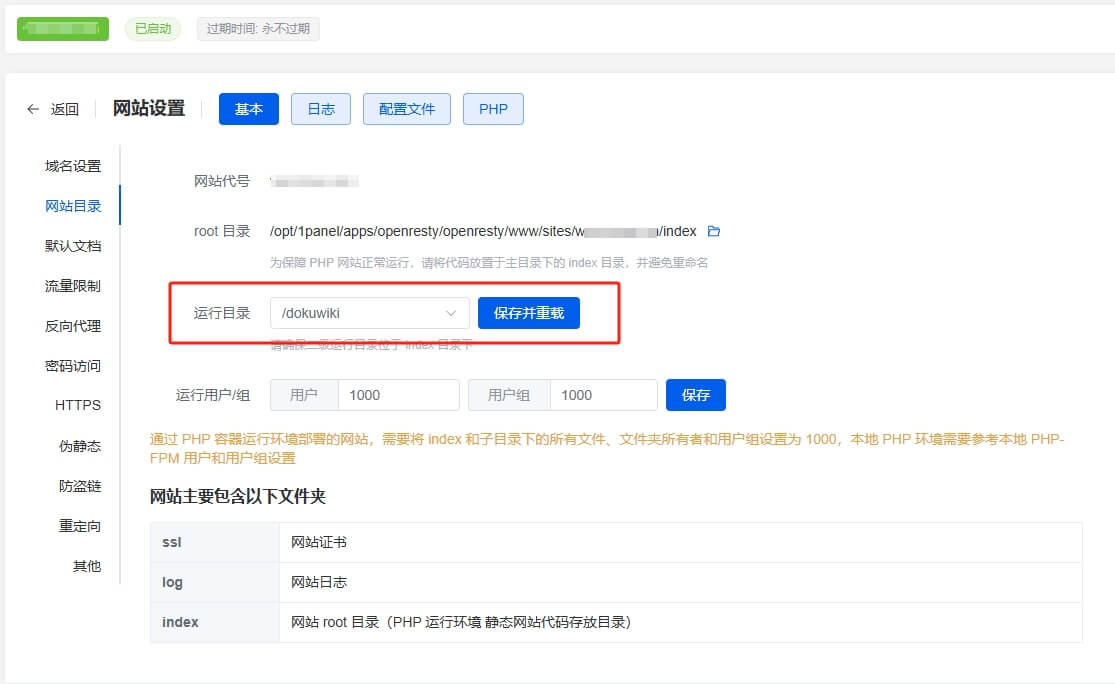
Task: Open 域名设置 in sidebar
Action: point(73,166)
